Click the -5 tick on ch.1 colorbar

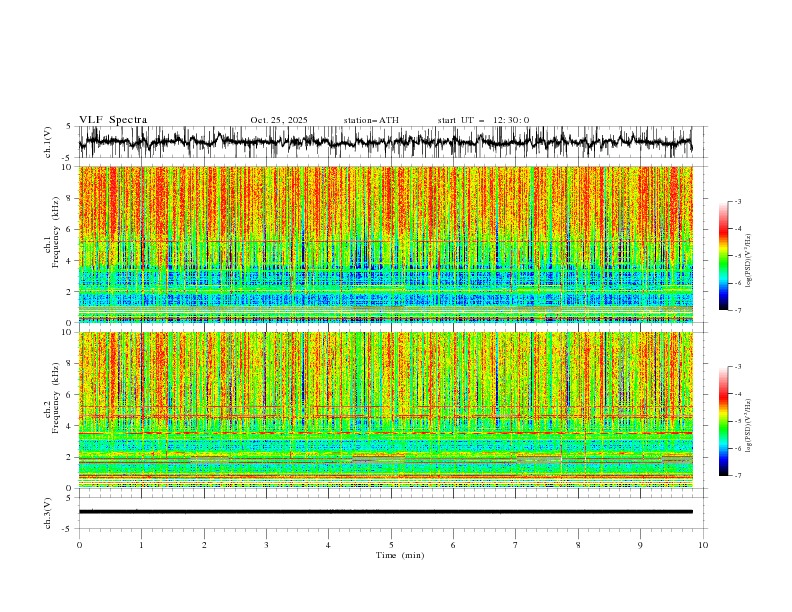(737, 256)
